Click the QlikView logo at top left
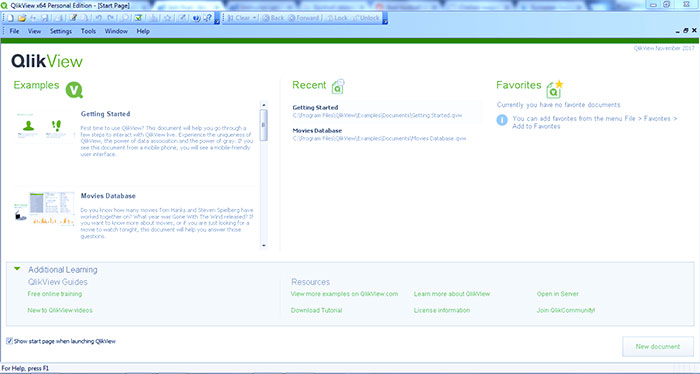 click(47, 61)
